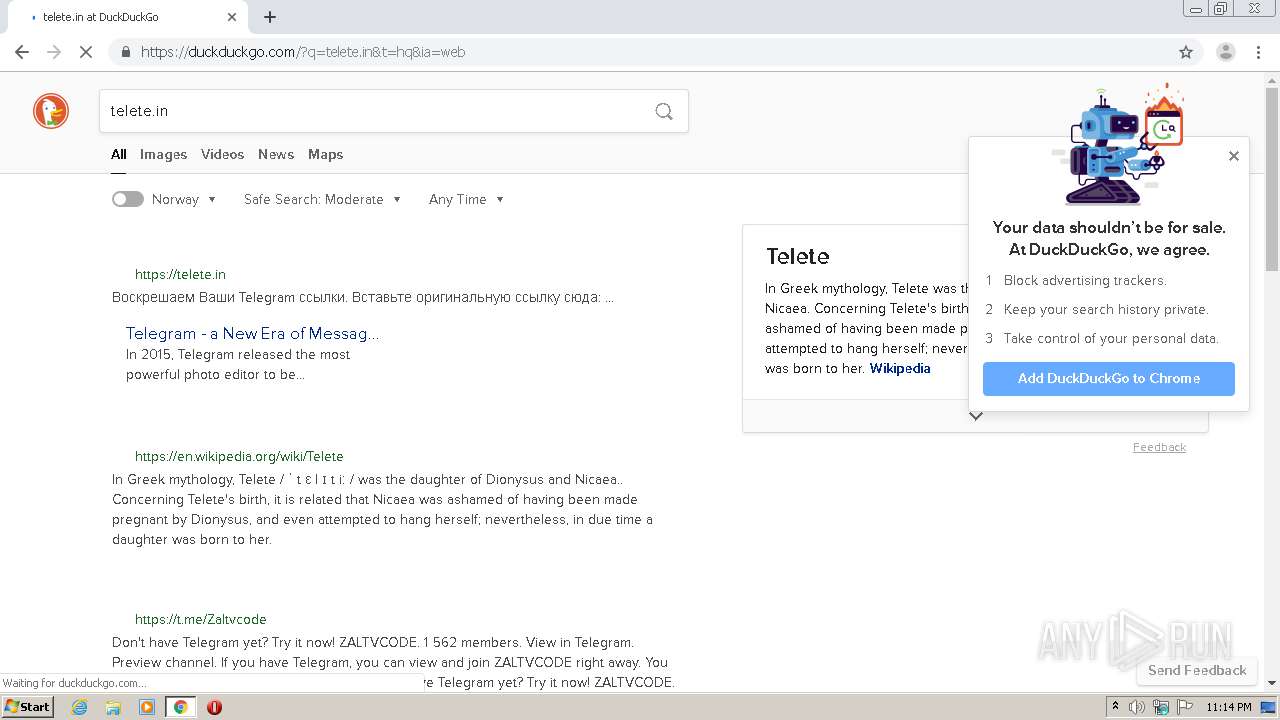Open media player from taskbar
Viewport: 1280px width, 720px height.
tap(147, 707)
